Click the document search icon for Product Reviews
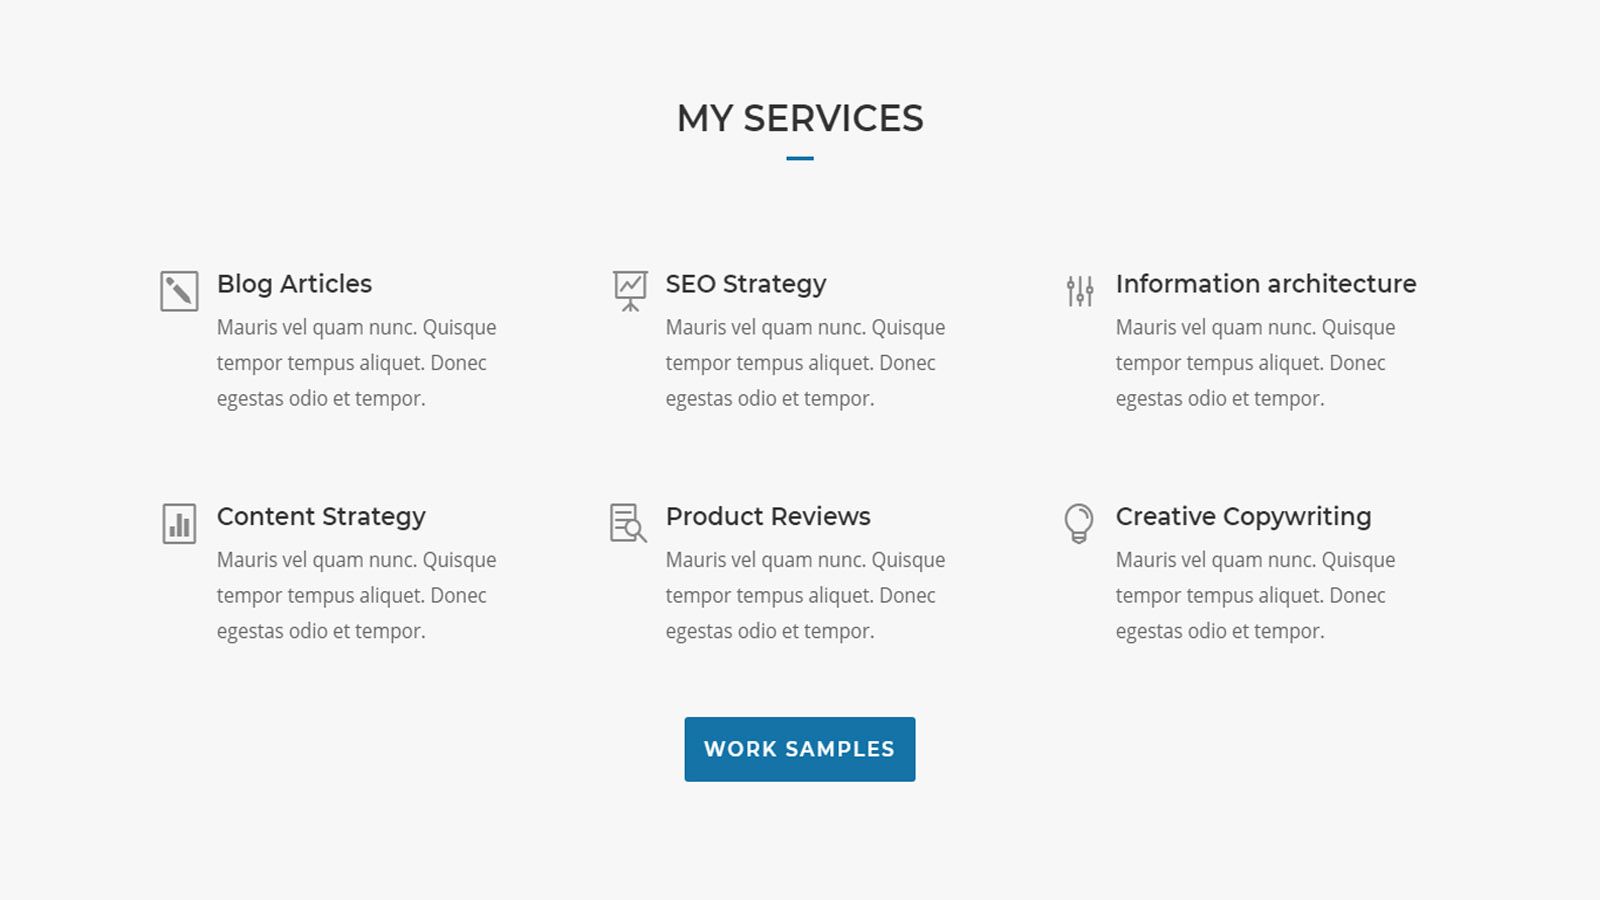Viewport: 1600px width, 900px height. click(628, 523)
